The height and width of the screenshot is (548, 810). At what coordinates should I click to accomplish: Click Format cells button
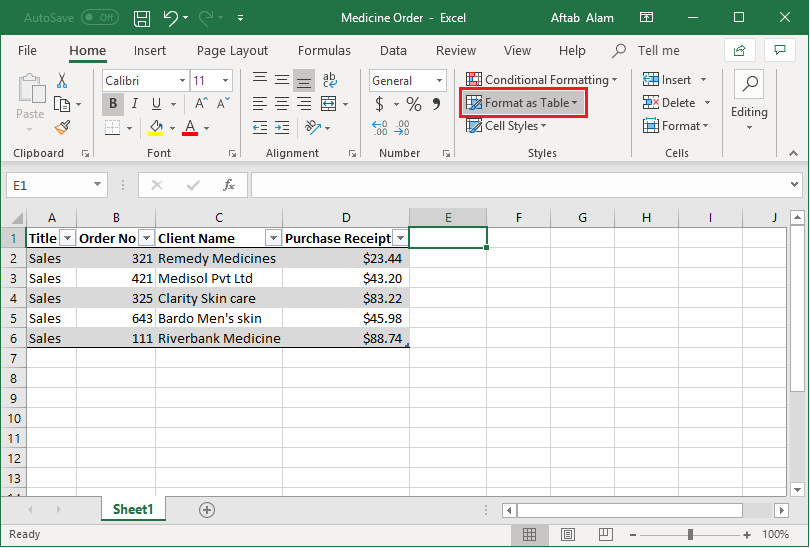click(676, 126)
